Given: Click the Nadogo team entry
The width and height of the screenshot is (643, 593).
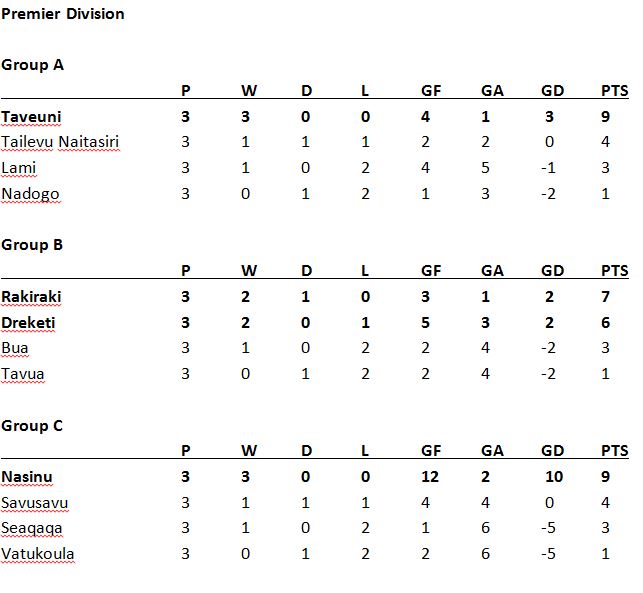Looking at the screenshot, I should pyautogui.click(x=30, y=194).
